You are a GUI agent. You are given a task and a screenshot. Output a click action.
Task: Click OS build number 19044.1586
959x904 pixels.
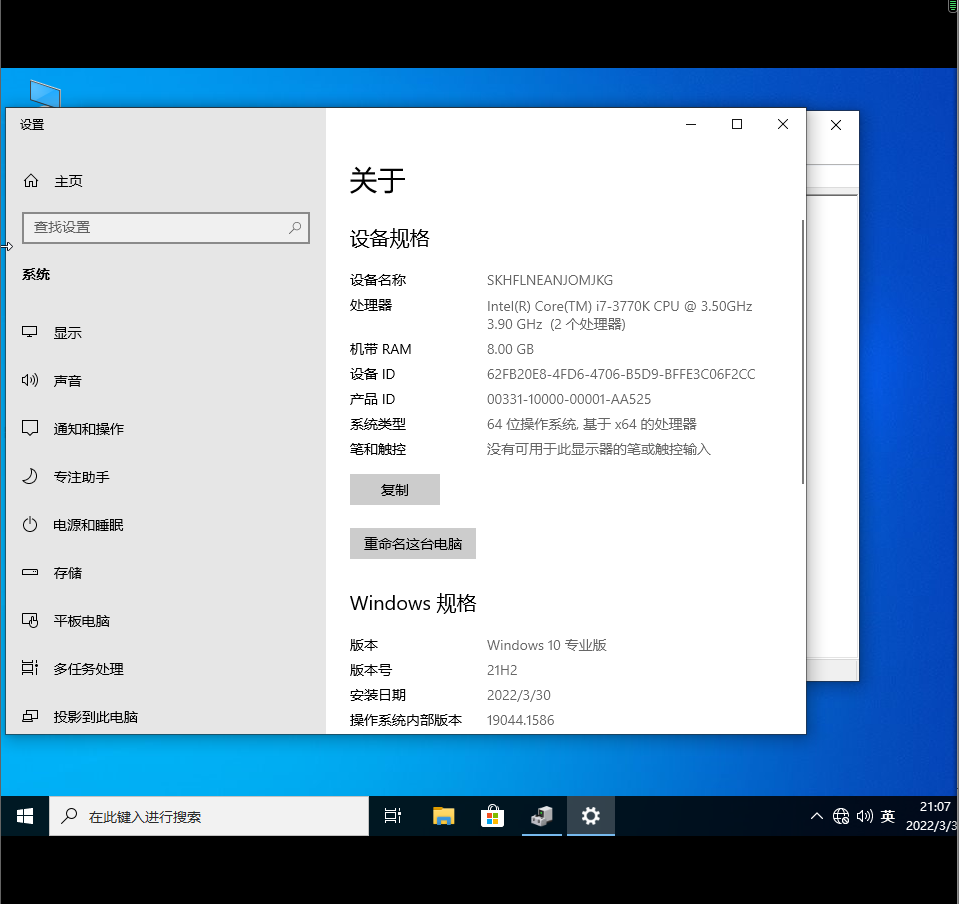[520, 721]
